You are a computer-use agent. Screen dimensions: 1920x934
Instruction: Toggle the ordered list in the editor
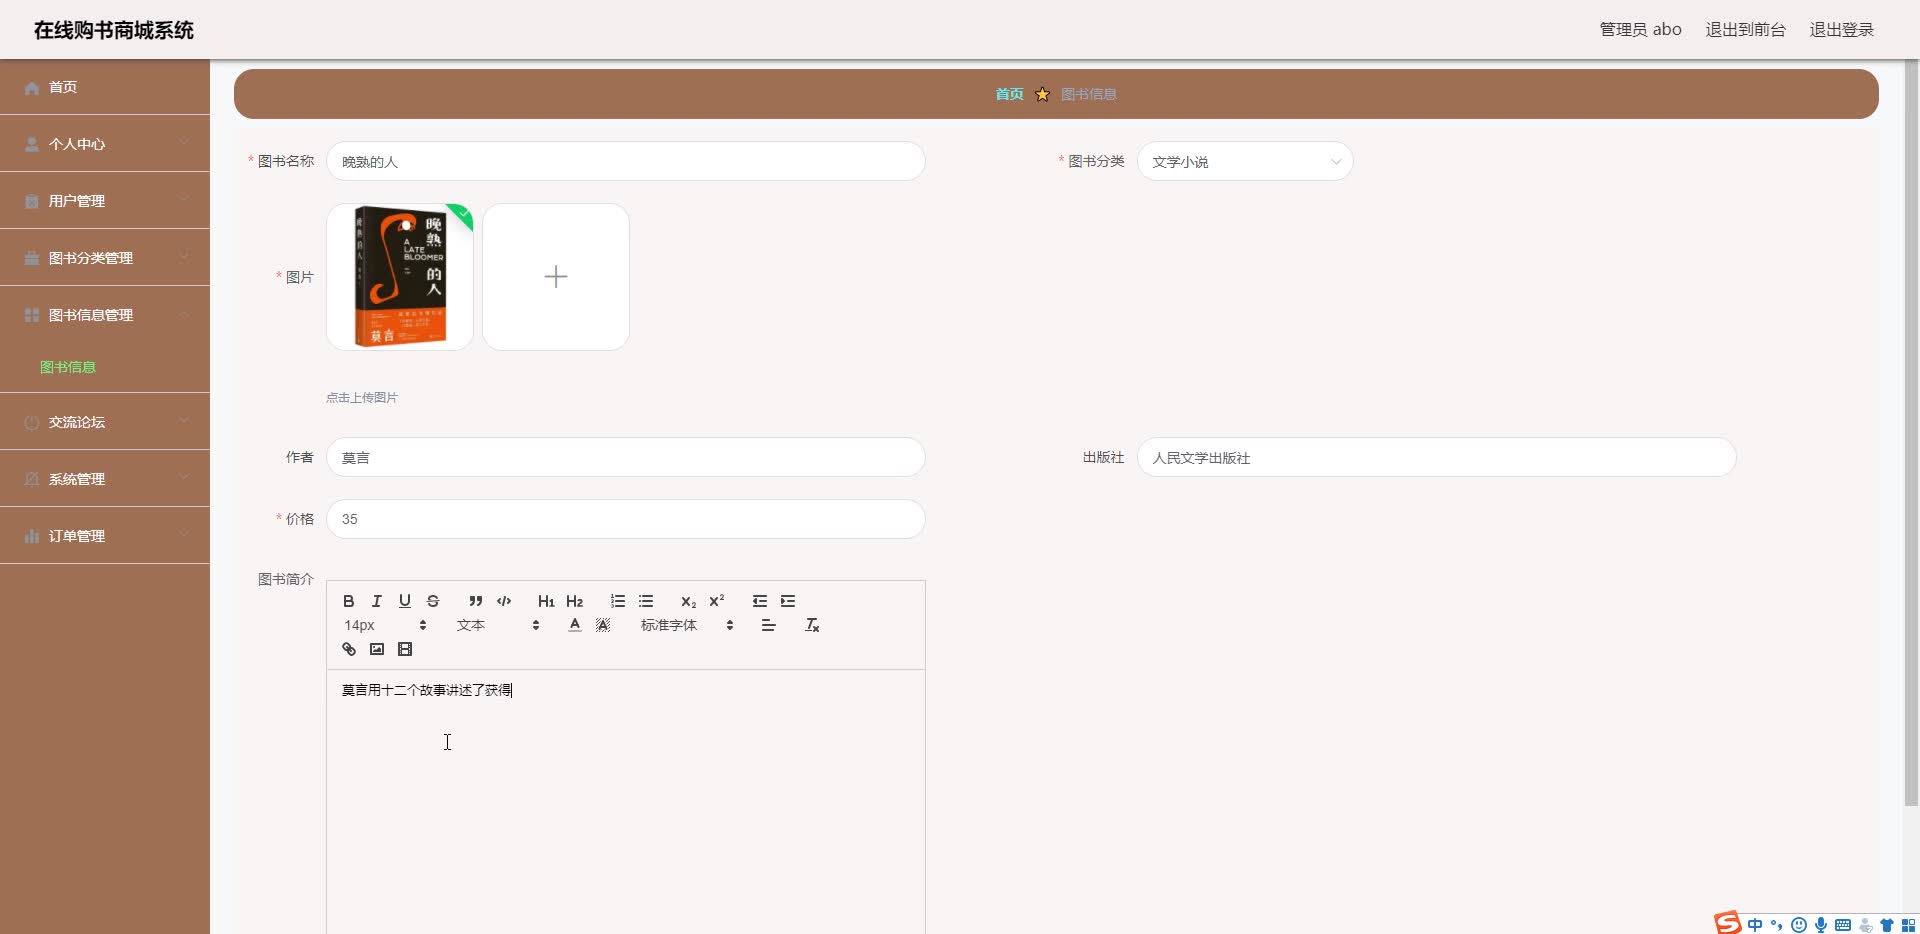pos(617,601)
